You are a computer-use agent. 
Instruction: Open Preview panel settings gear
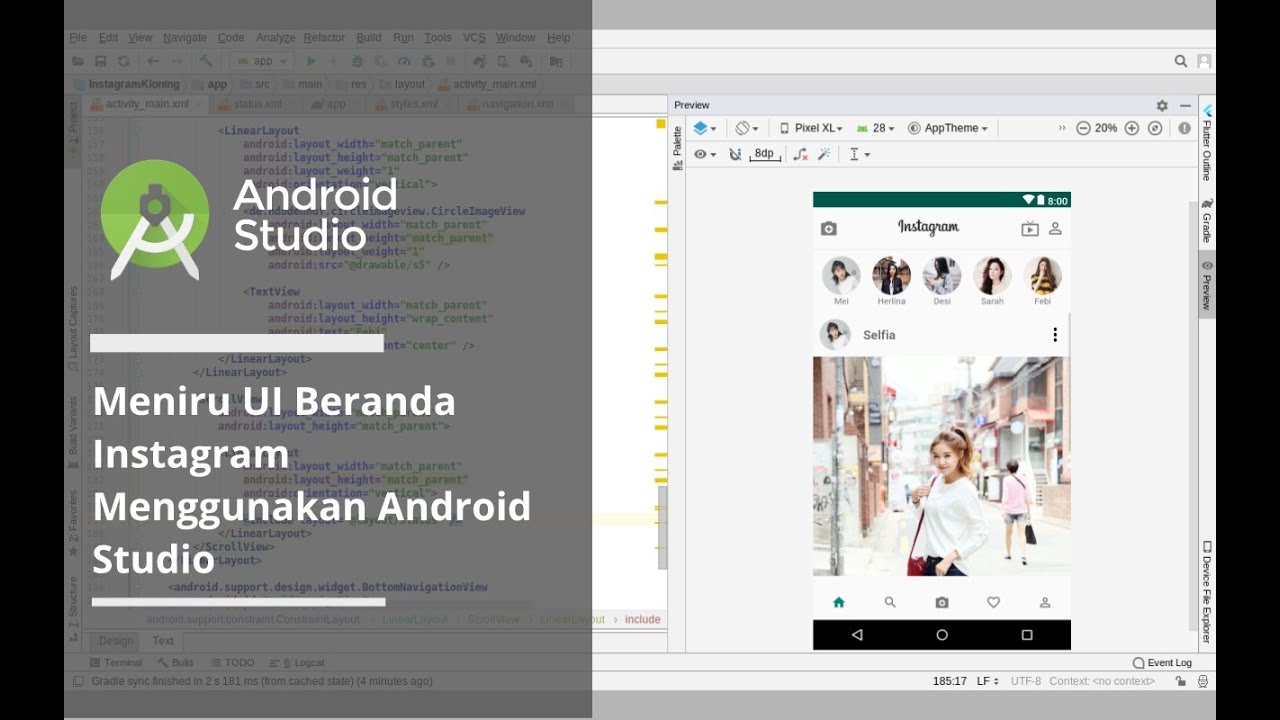1162,105
